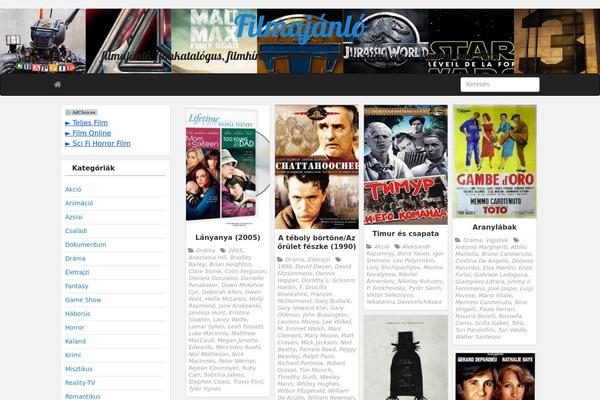Open the Fantasy category

77,286
